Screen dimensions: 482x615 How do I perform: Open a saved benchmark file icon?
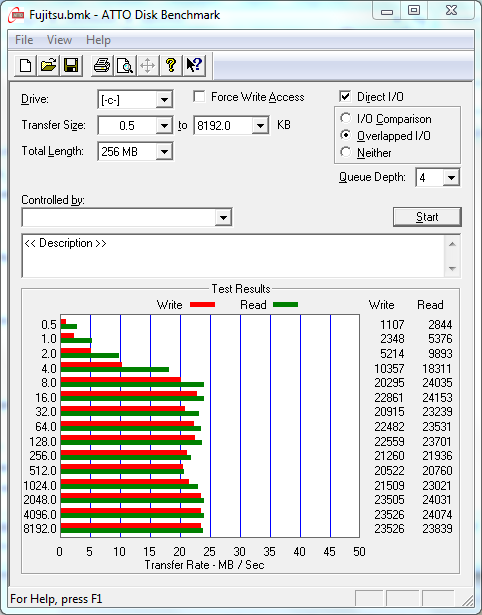click(x=48, y=66)
